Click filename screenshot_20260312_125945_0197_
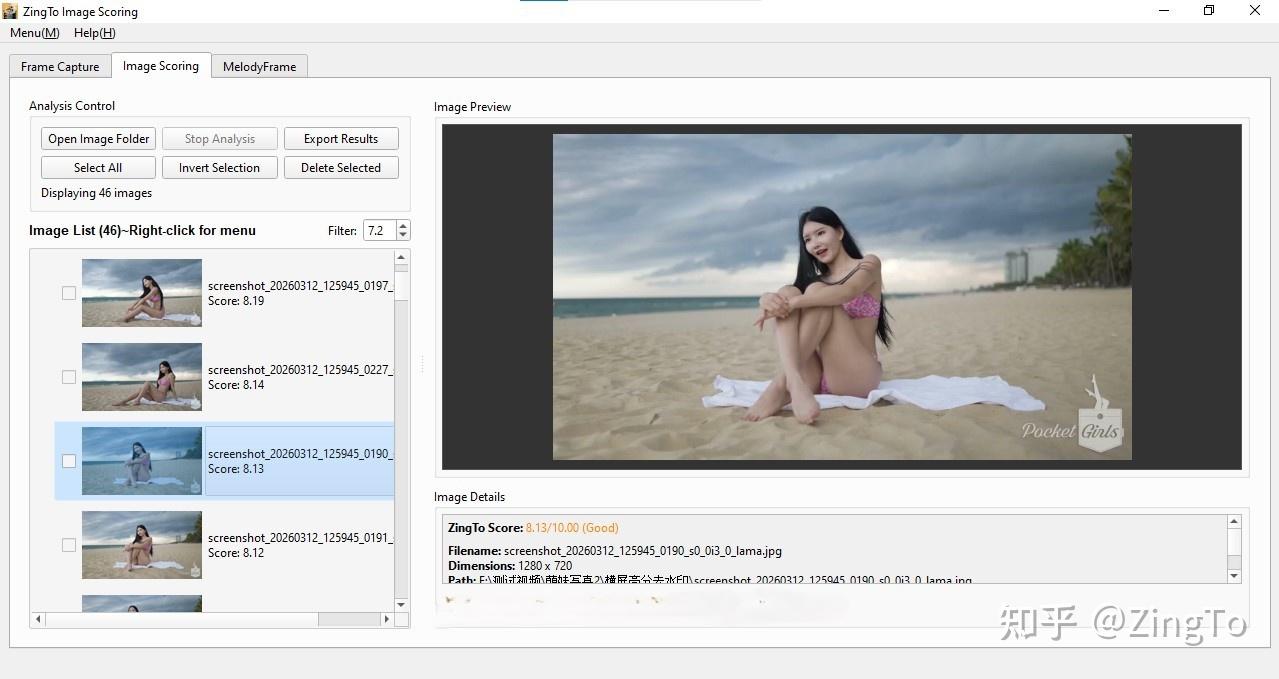This screenshot has height=679, width=1279. coord(300,286)
